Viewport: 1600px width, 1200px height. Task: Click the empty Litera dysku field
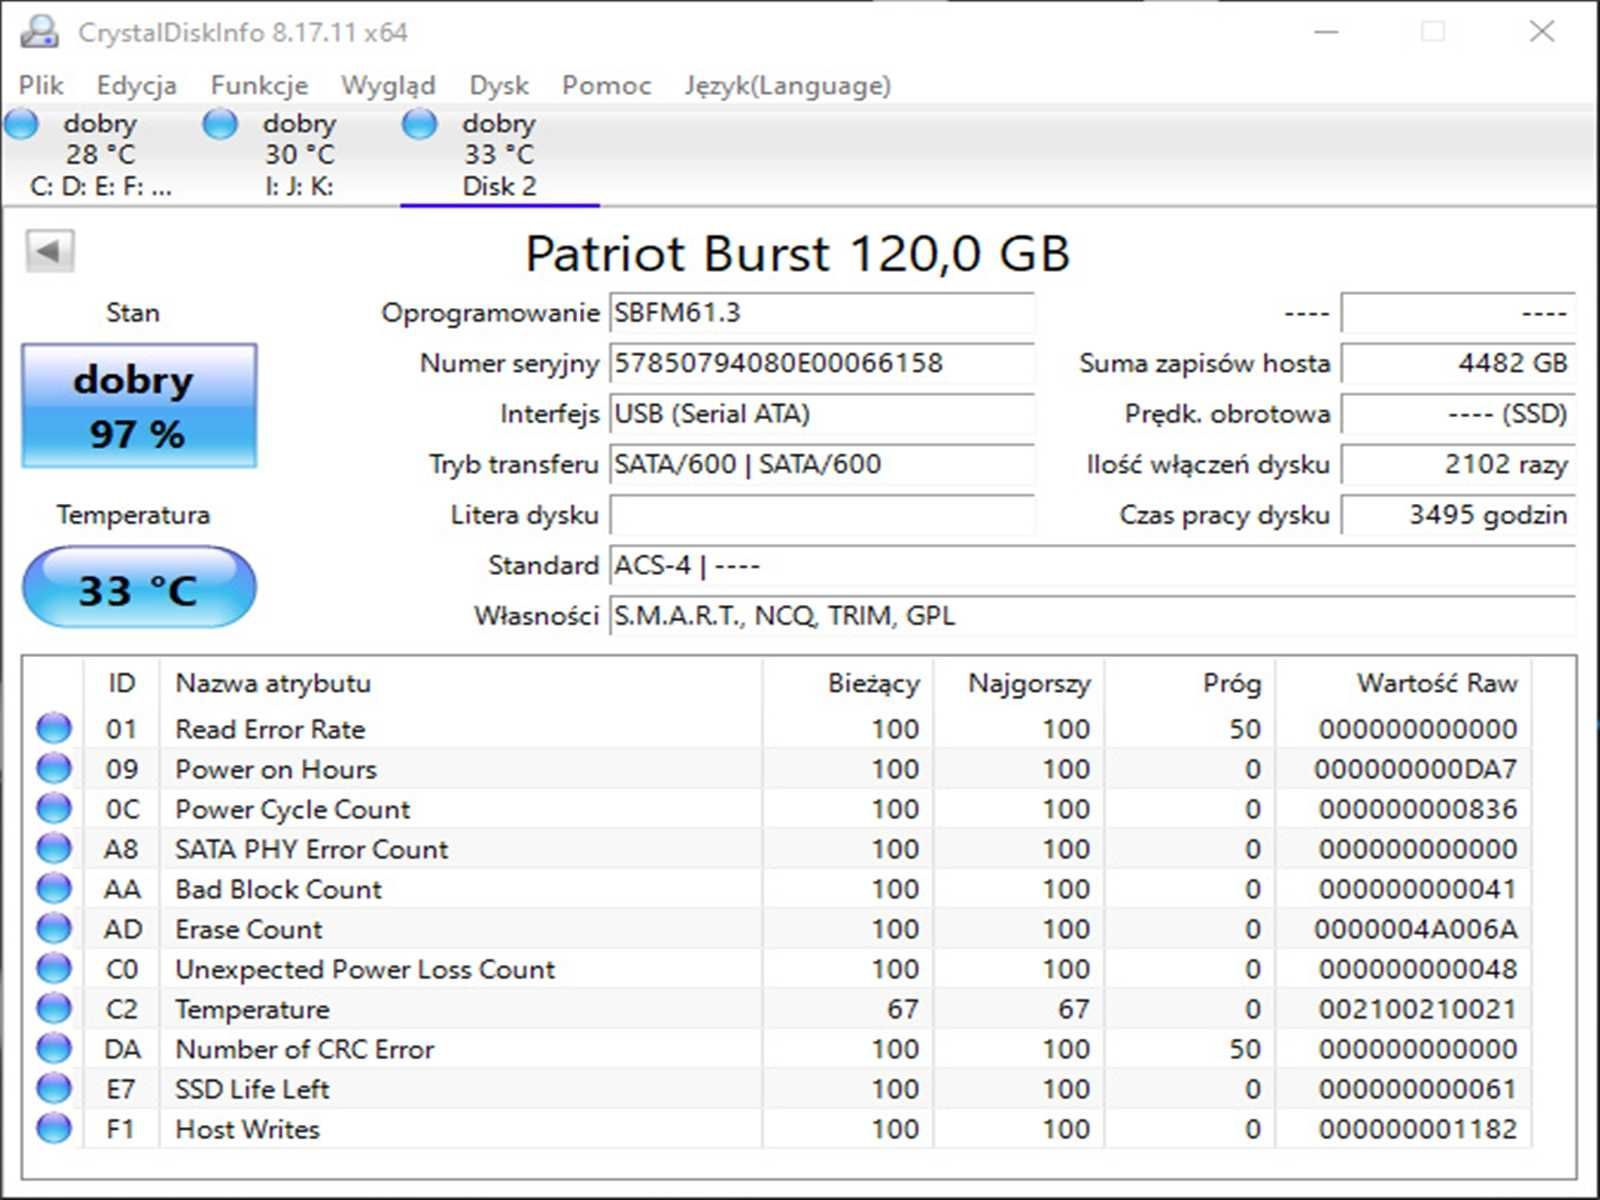coord(822,515)
